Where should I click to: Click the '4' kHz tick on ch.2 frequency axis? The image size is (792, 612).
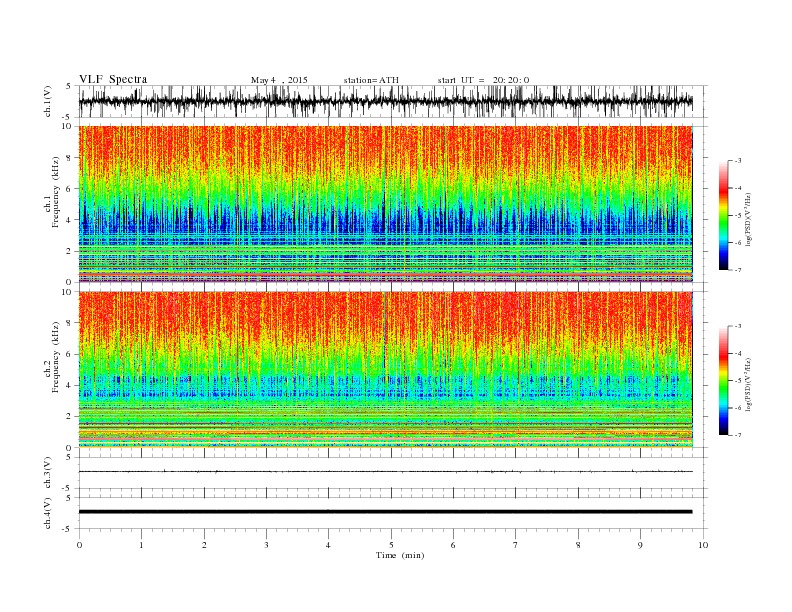point(70,386)
